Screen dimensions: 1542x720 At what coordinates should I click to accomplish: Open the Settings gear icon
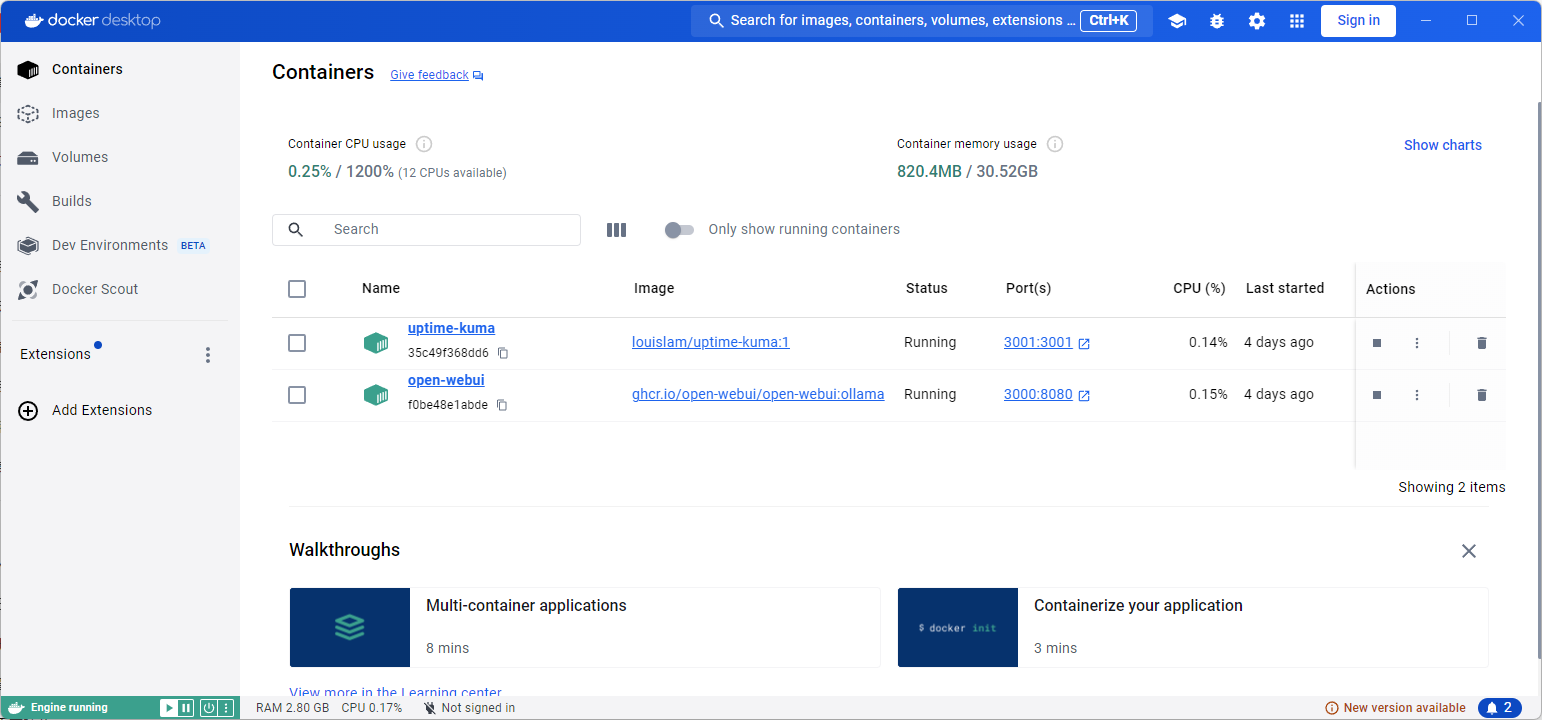1257,21
